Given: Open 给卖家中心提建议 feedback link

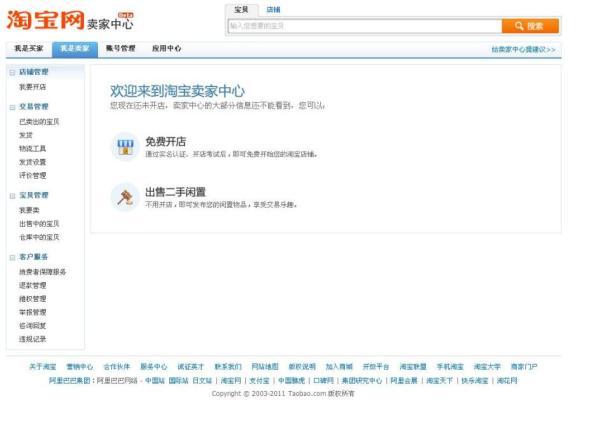Looking at the screenshot, I should click(523, 50).
